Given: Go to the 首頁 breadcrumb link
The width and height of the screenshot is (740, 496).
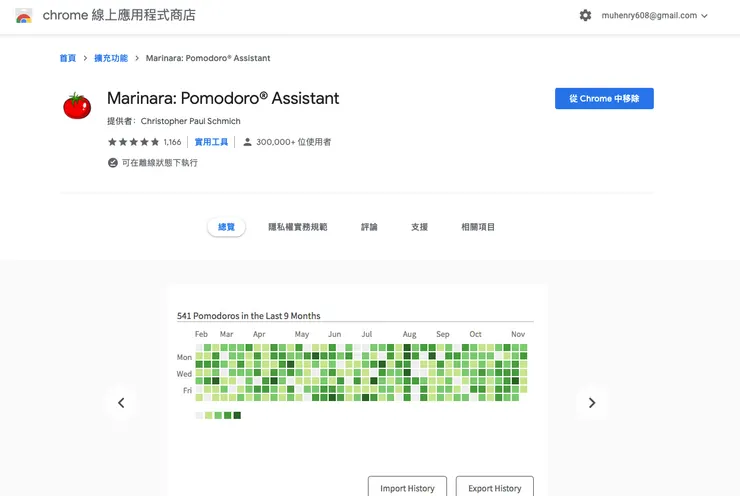Looking at the screenshot, I should 67,58.
